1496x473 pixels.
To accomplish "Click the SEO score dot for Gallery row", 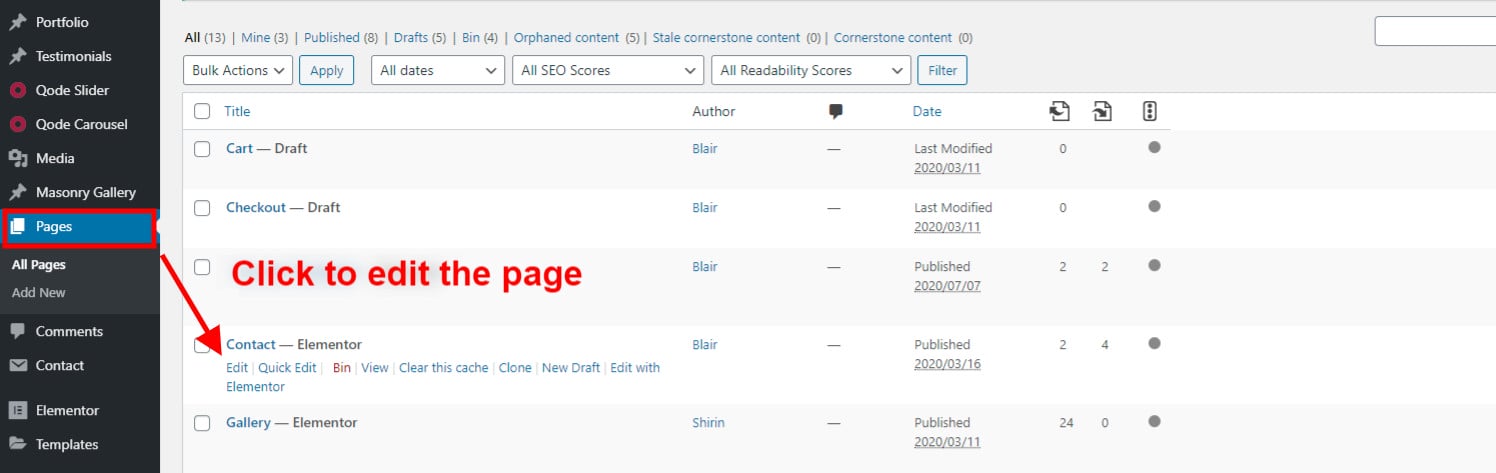I will (1154, 421).
